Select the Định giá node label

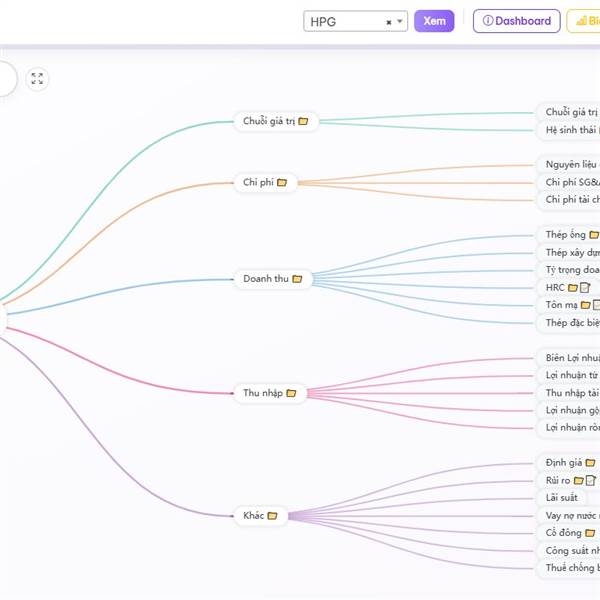tap(564, 463)
